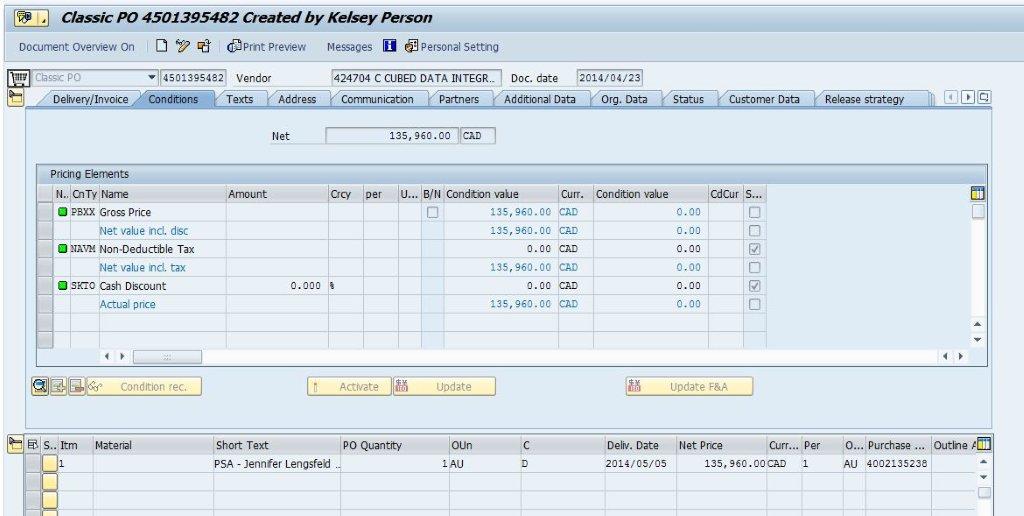Open Personal Setting
The image size is (1024, 516).
[x=452, y=47]
